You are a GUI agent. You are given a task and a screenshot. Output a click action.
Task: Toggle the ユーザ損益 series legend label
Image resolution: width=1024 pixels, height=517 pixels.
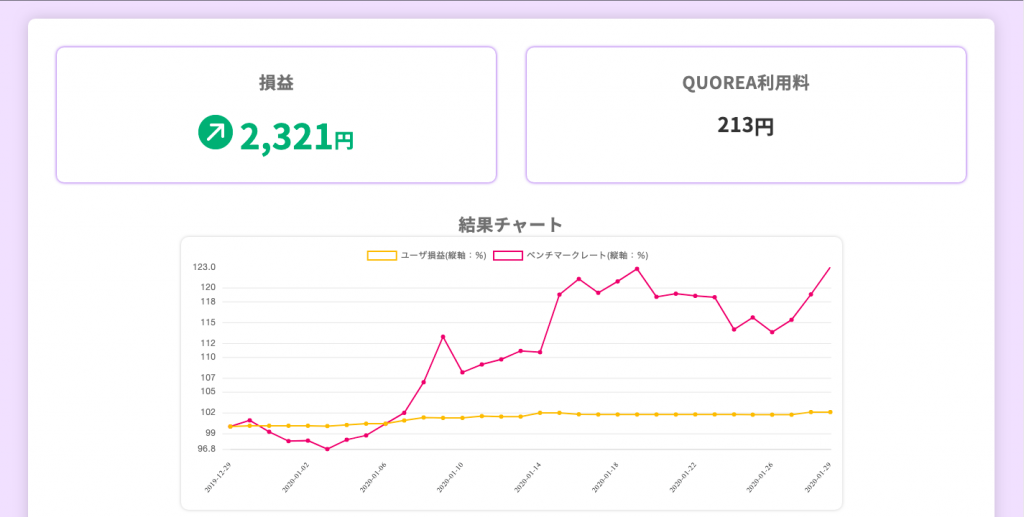coord(443,256)
